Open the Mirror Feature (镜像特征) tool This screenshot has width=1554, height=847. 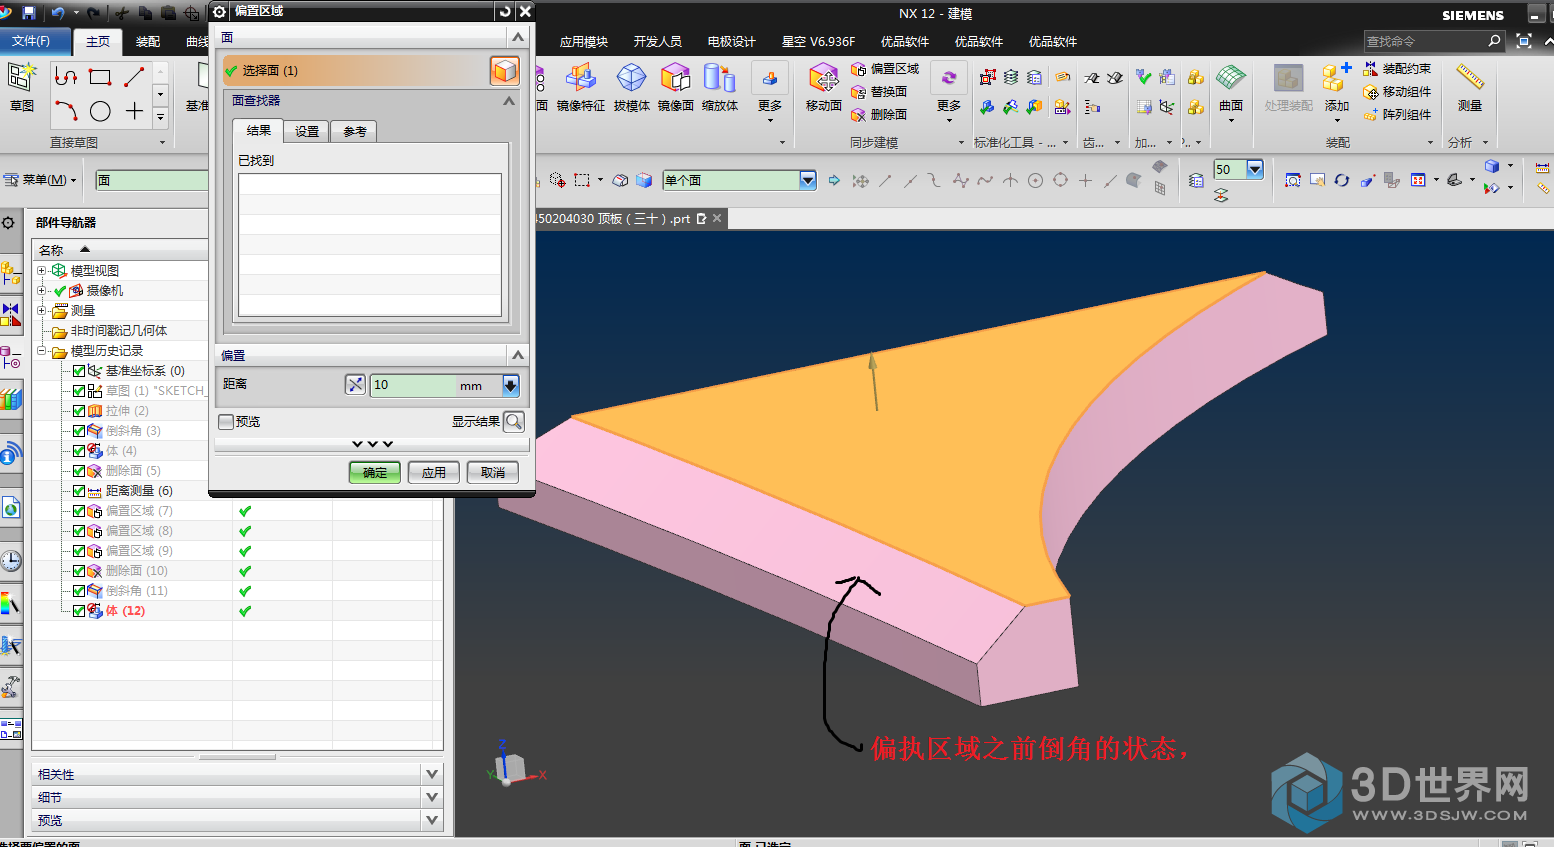tap(580, 87)
